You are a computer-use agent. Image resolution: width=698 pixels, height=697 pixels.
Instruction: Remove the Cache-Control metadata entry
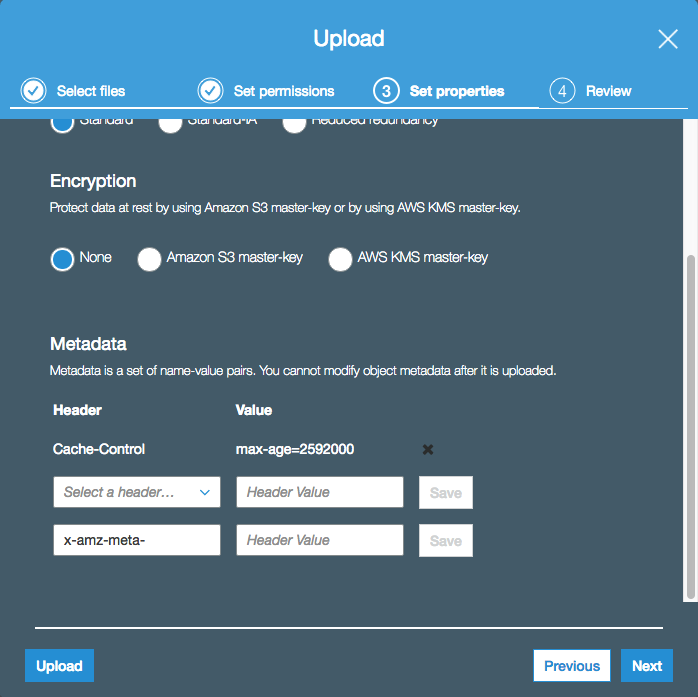428,450
